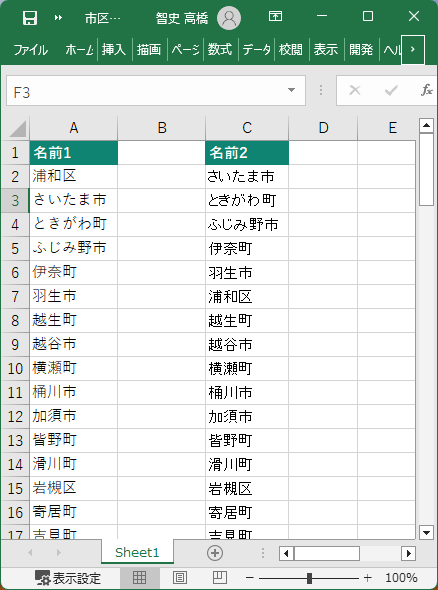The width and height of the screenshot is (438, 590).
Task: Add a new sheet with plus icon
Action: pos(215,553)
